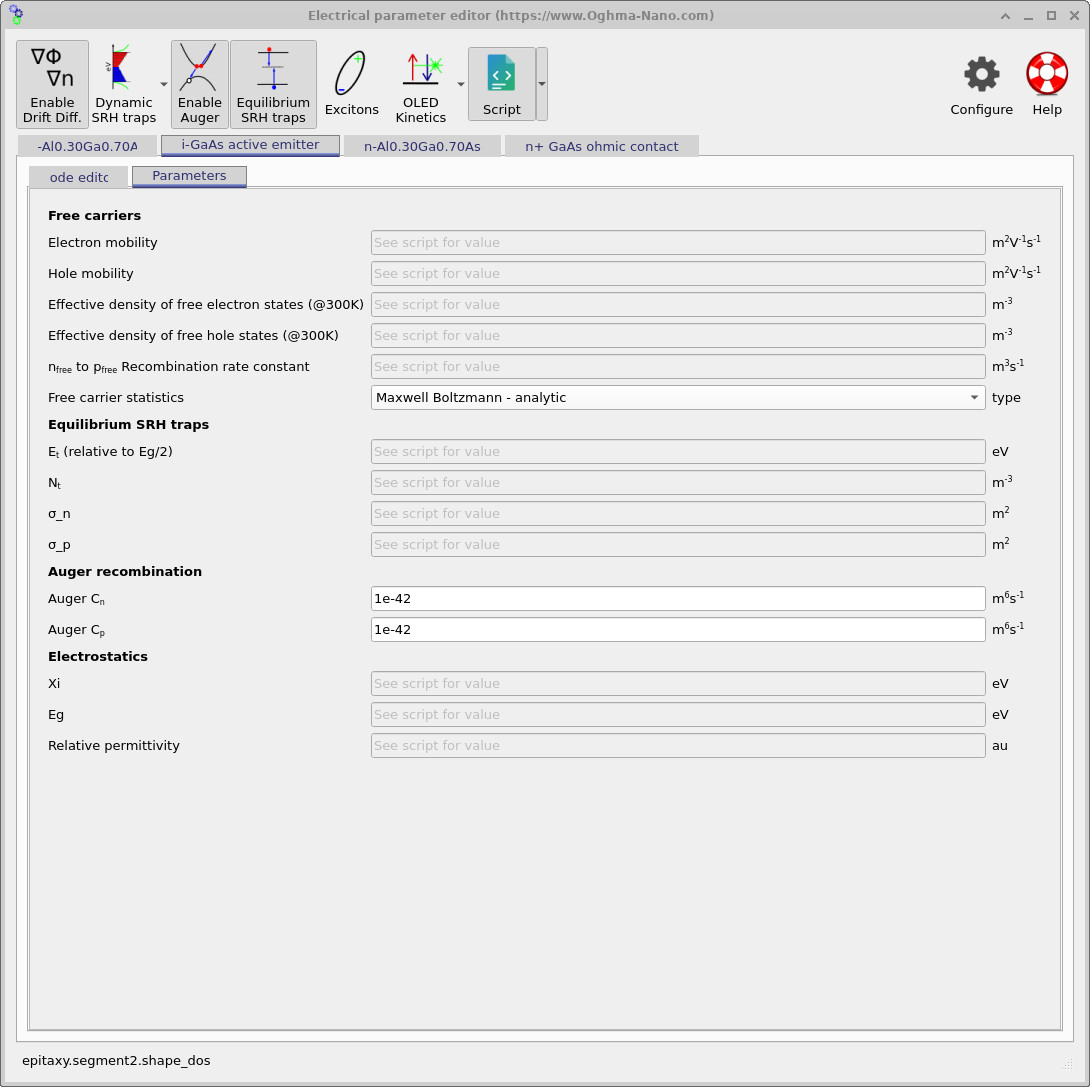Viewport: 1090px width, 1087px height.
Task: Focus the Xi input field
Action: (x=678, y=684)
